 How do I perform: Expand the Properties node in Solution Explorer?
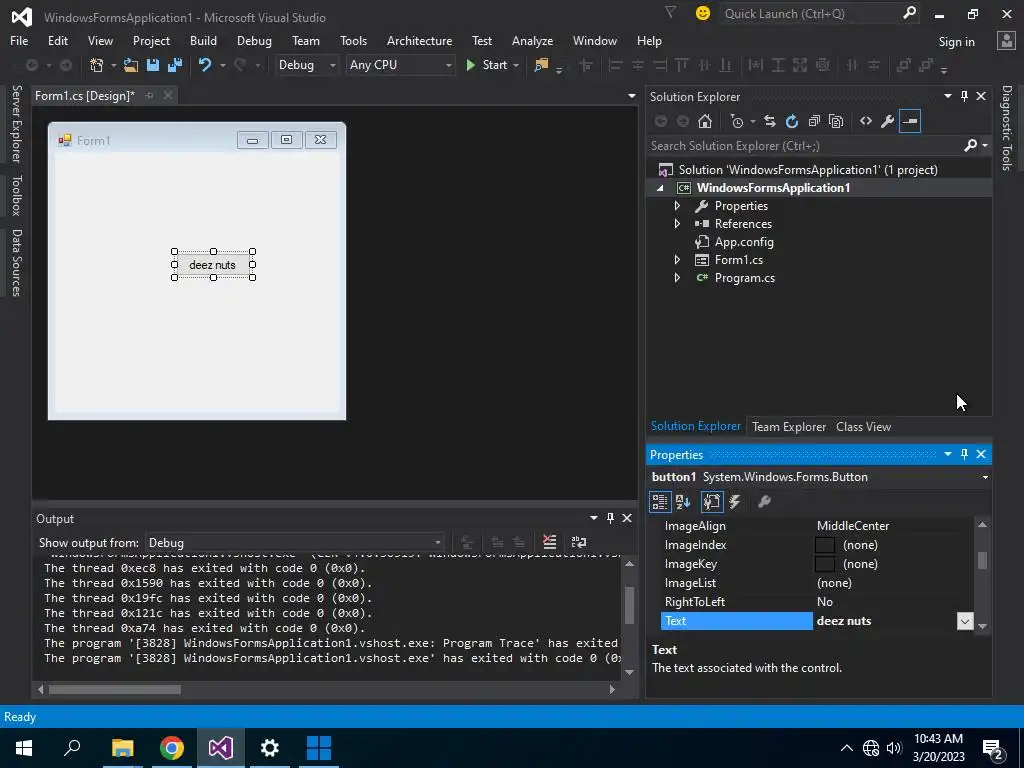point(677,206)
